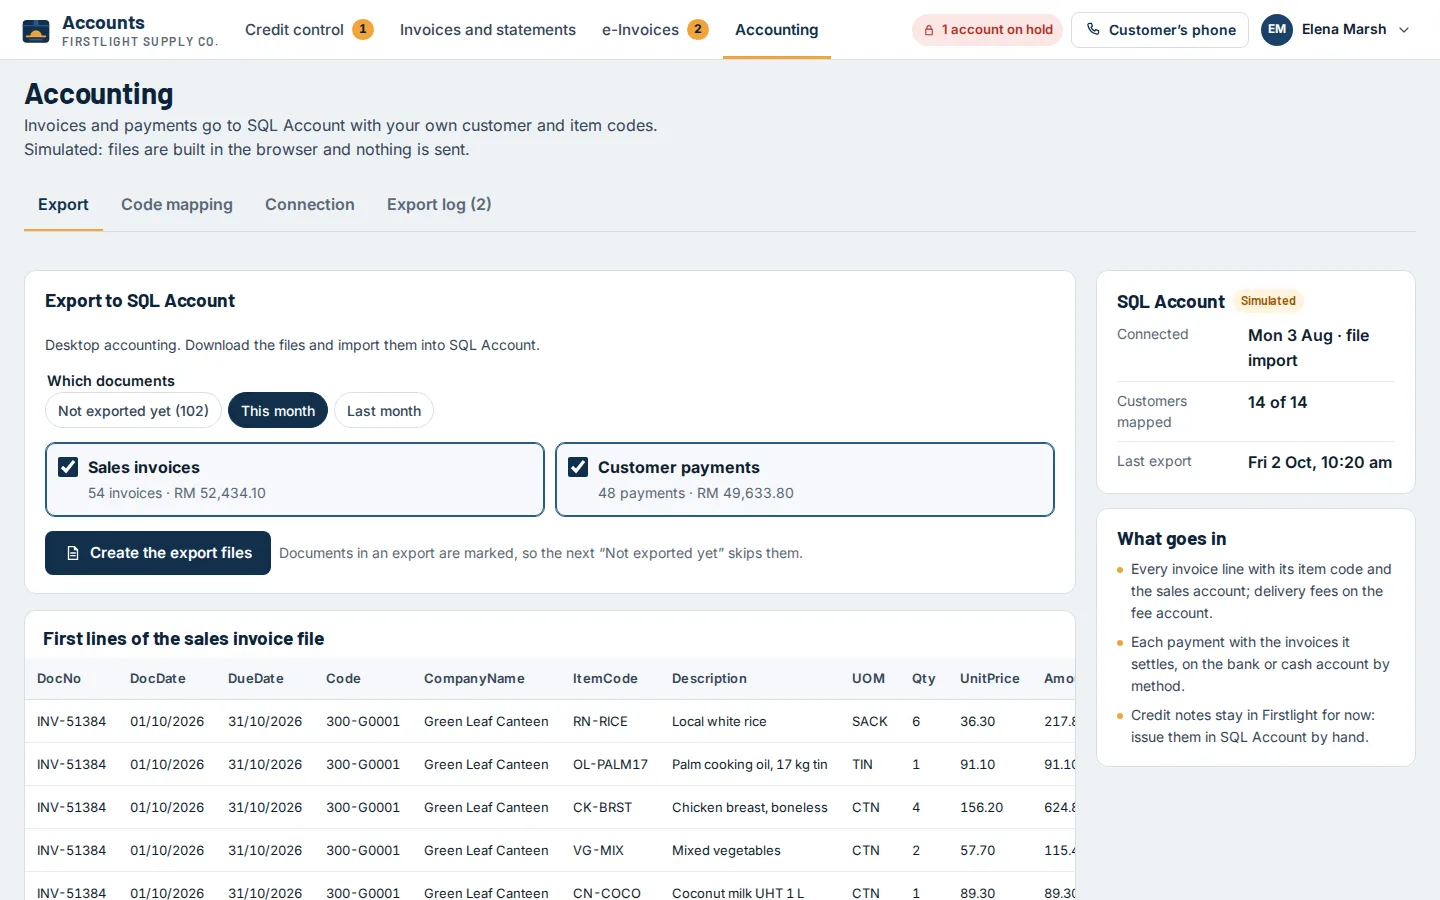Viewport: 1440px width, 900px height.
Task: Click the document icon on Create the export files
Action: (73, 553)
